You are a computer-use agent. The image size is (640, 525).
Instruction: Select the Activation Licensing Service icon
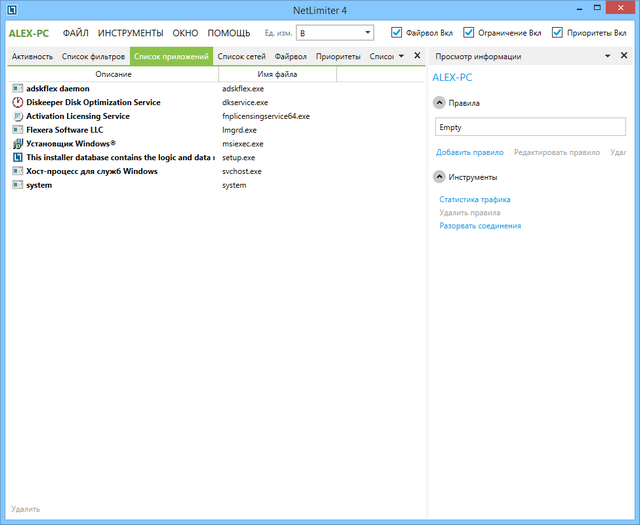click(17, 116)
